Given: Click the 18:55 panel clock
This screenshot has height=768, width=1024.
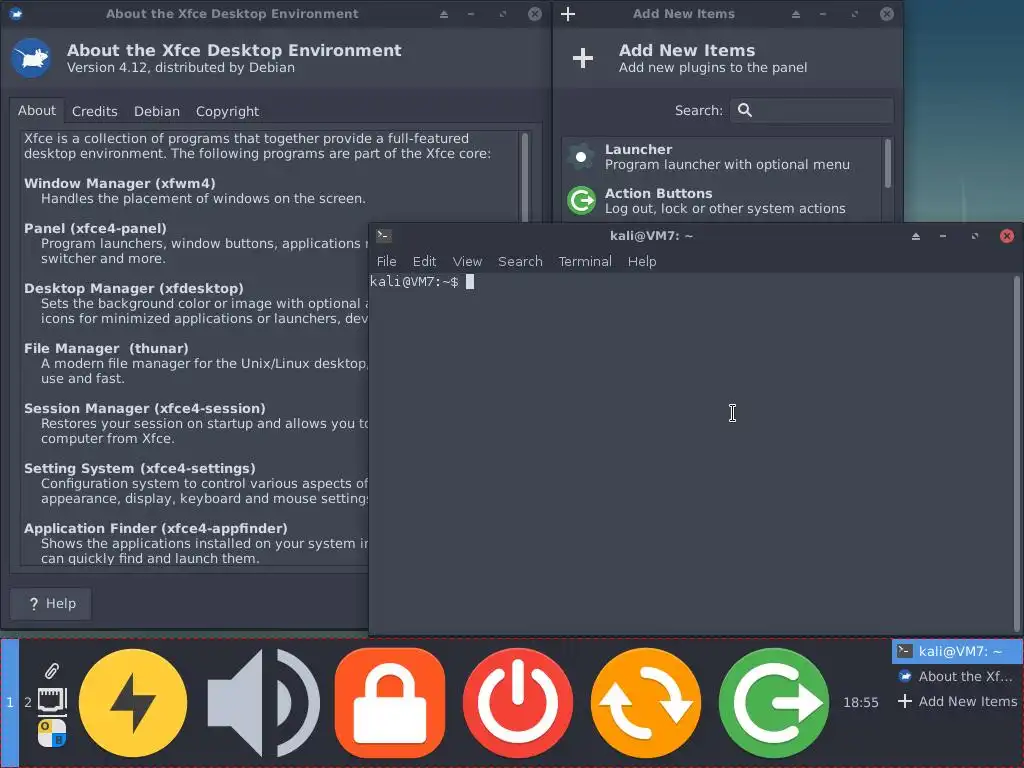Looking at the screenshot, I should pos(861,703).
